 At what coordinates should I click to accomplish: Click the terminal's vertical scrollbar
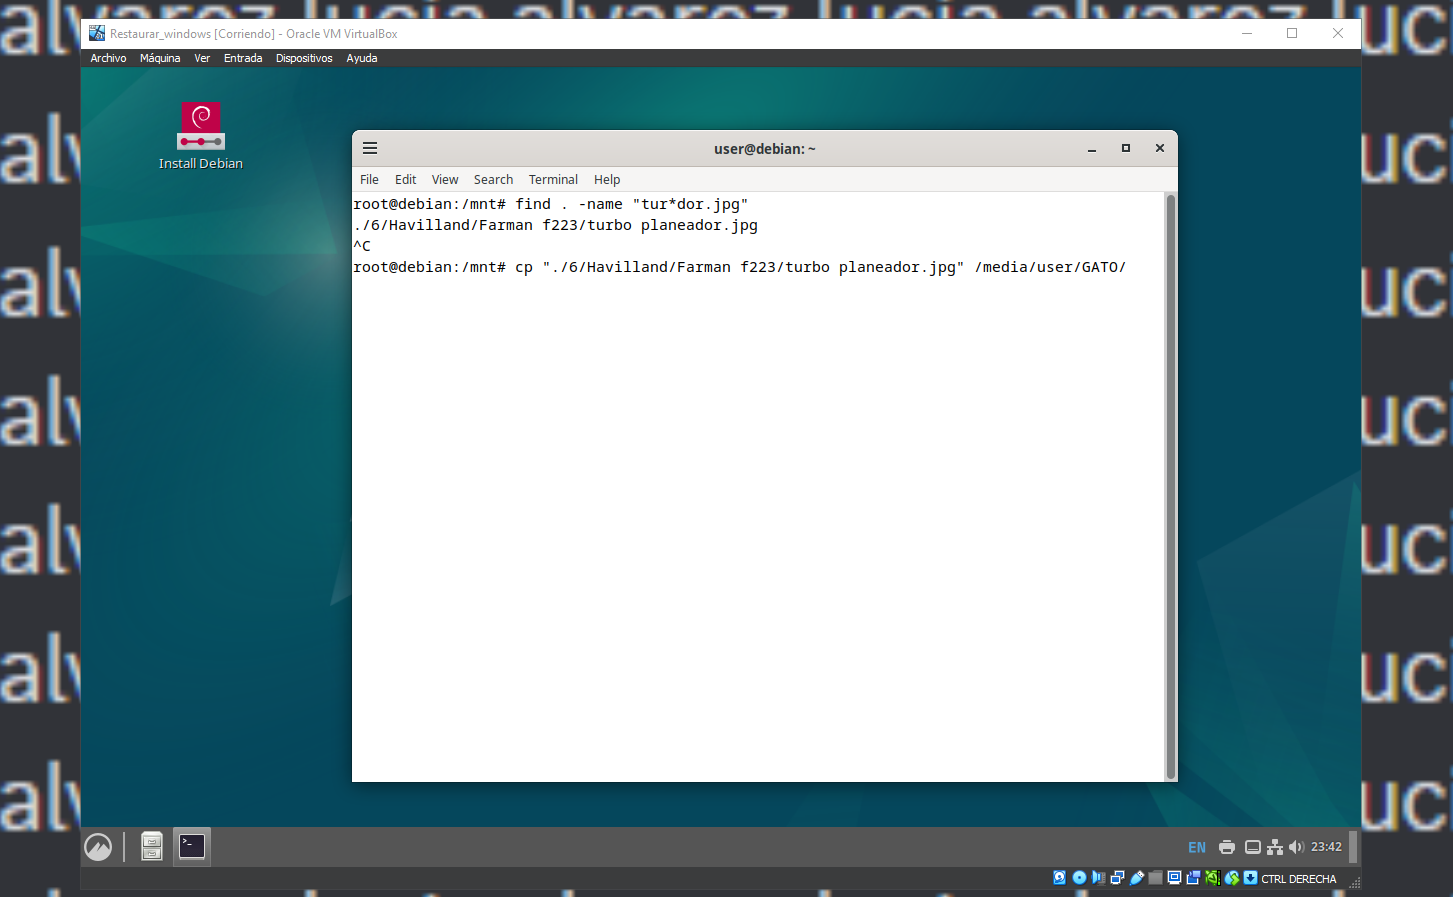(1170, 485)
